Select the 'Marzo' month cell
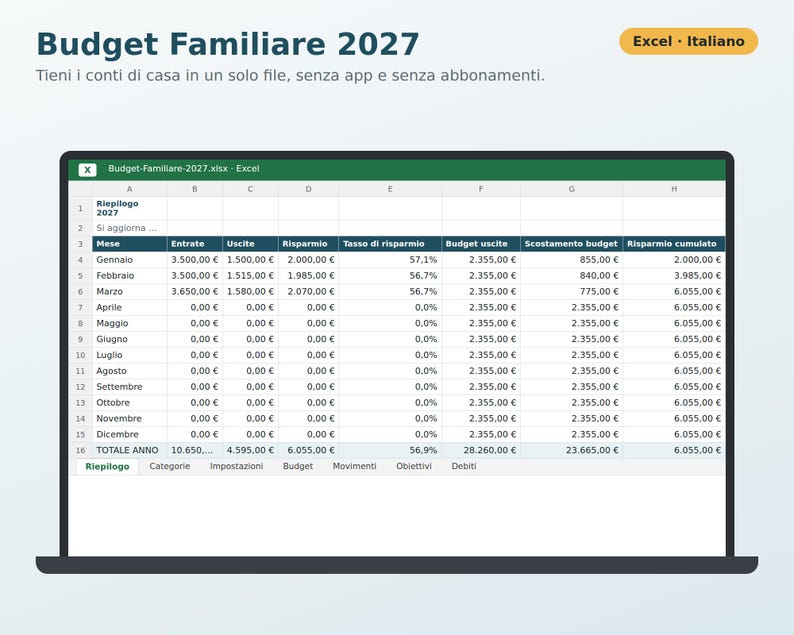 130,292
